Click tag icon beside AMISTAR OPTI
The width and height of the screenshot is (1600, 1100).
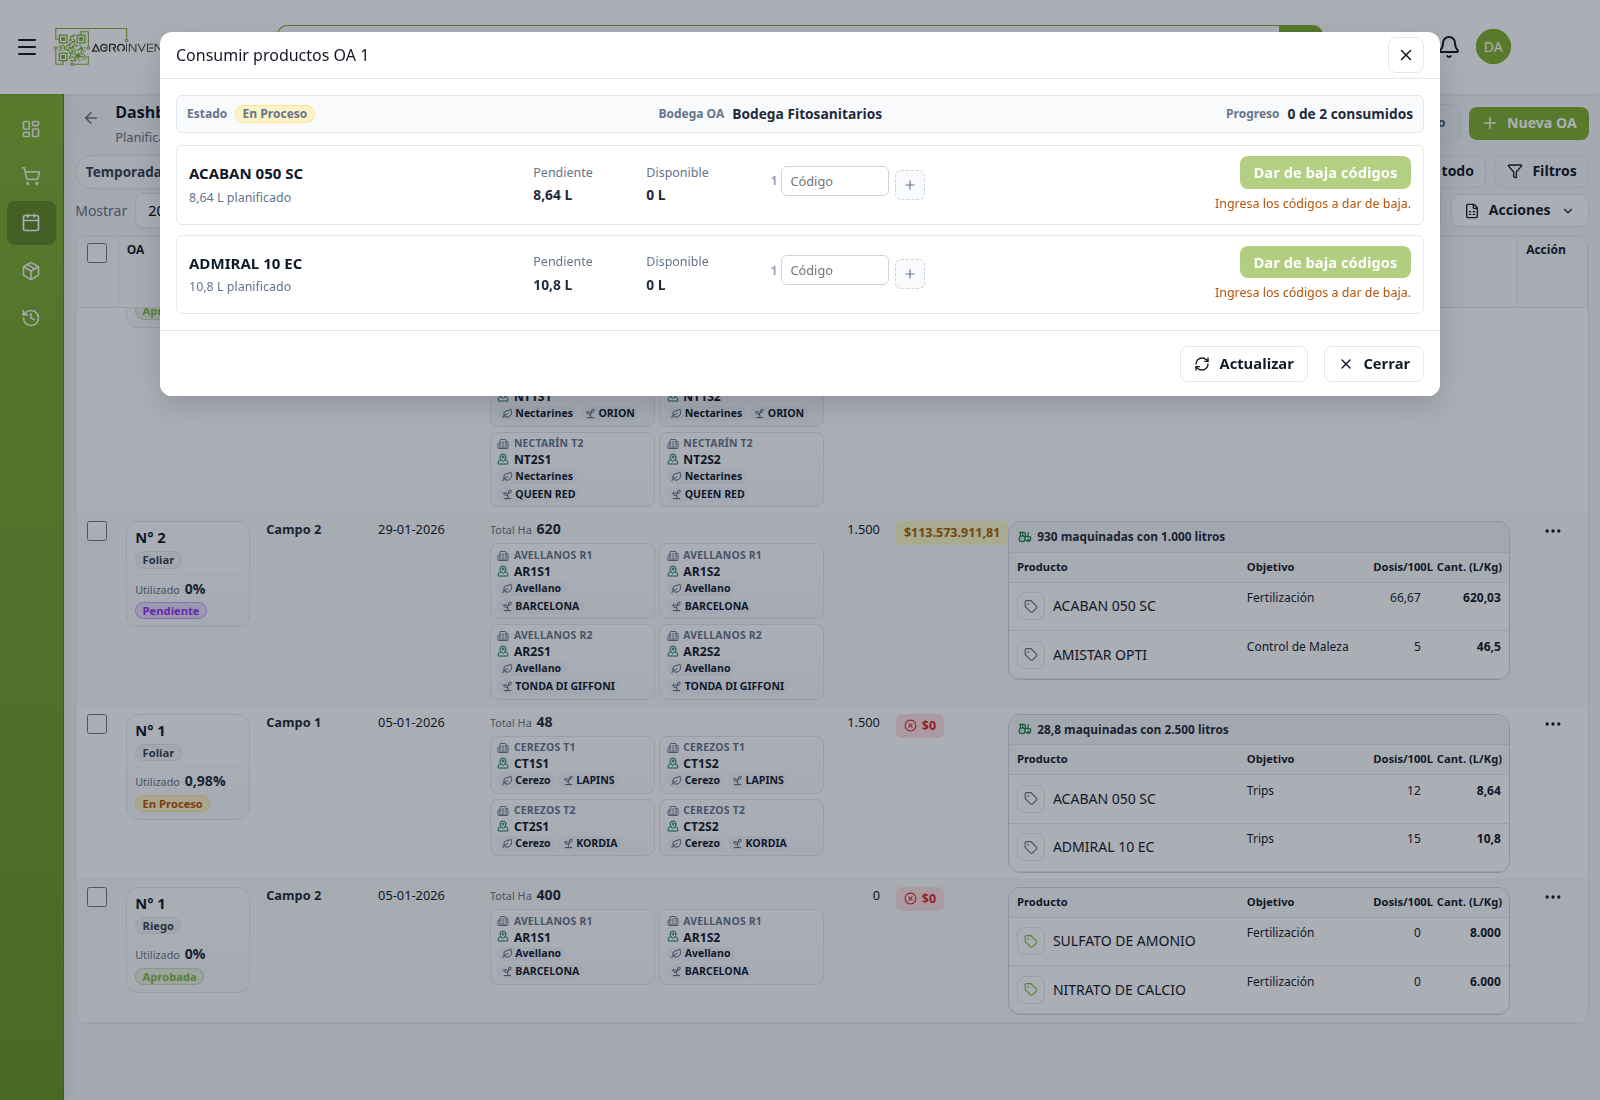click(x=1030, y=655)
